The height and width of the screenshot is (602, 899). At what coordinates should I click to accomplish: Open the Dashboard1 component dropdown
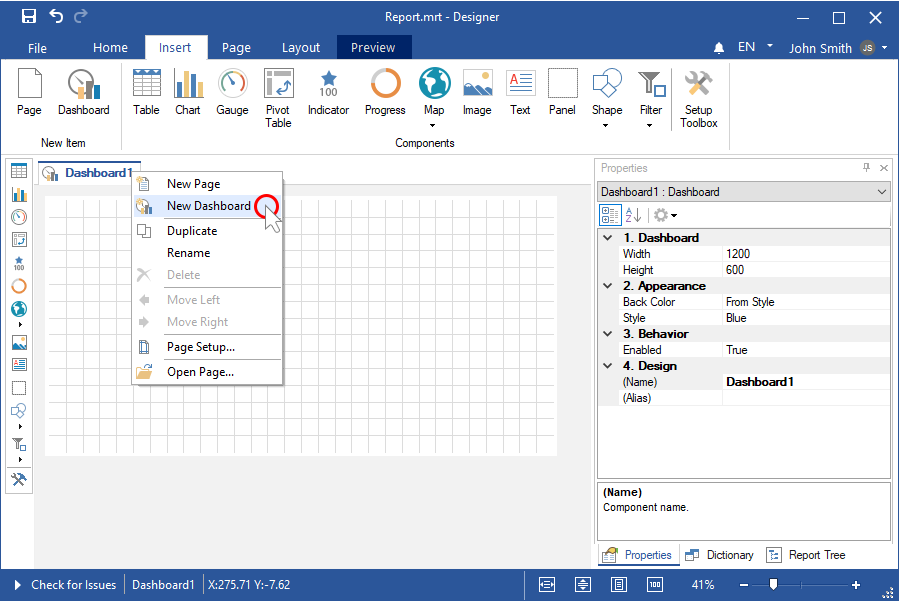(x=881, y=192)
